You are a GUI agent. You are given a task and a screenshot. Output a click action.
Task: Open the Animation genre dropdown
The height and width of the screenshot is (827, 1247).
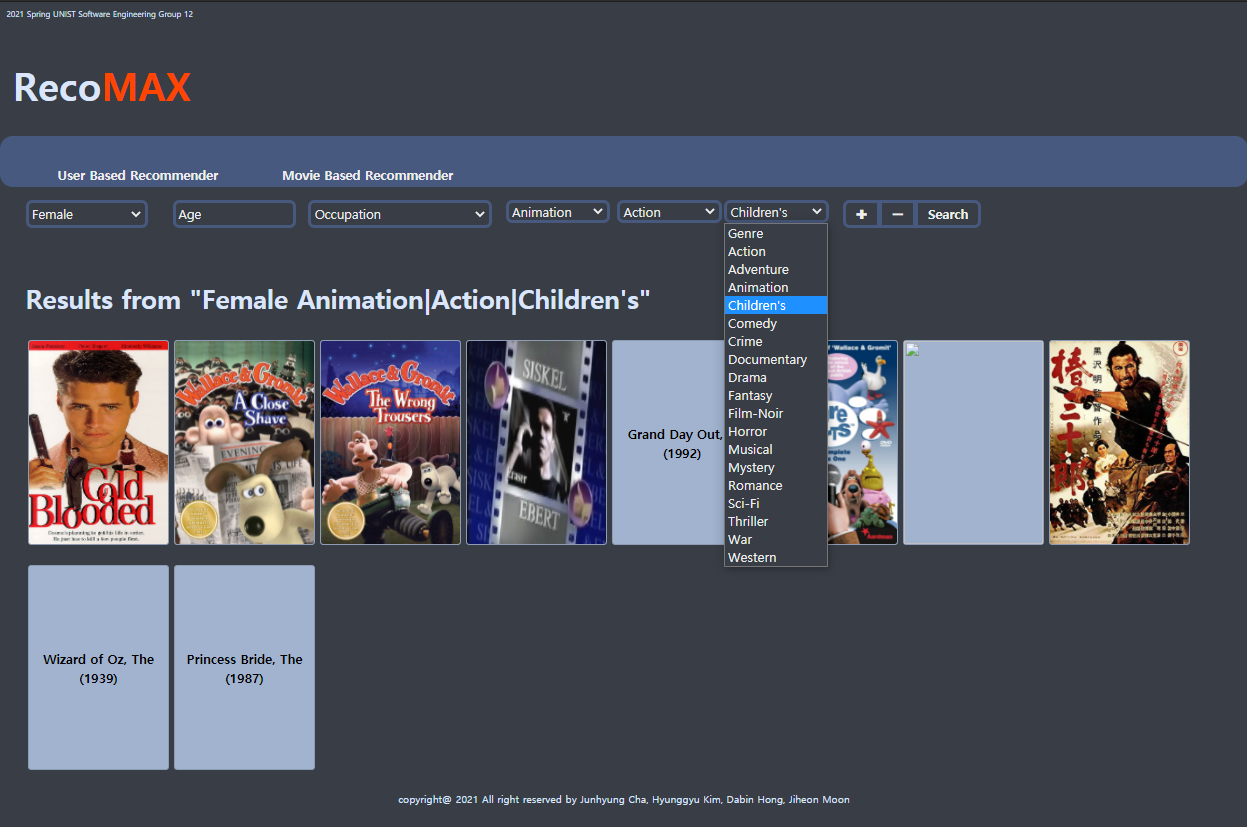pyautogui.click(x=557, y=211)
